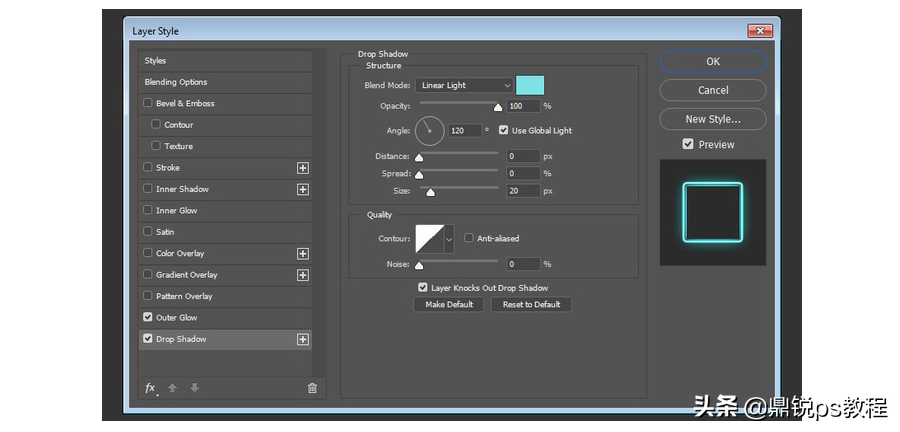Screen dimensions: 900x432
Task: Click the Spread slider handle
Action: click(x=419, y=175)
